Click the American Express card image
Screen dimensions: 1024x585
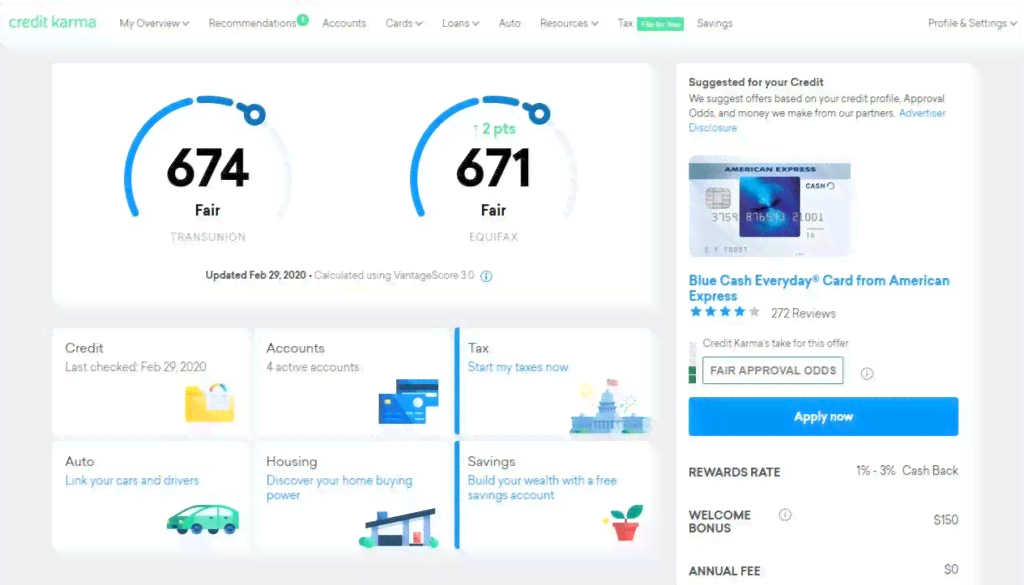tap(770, 206)
